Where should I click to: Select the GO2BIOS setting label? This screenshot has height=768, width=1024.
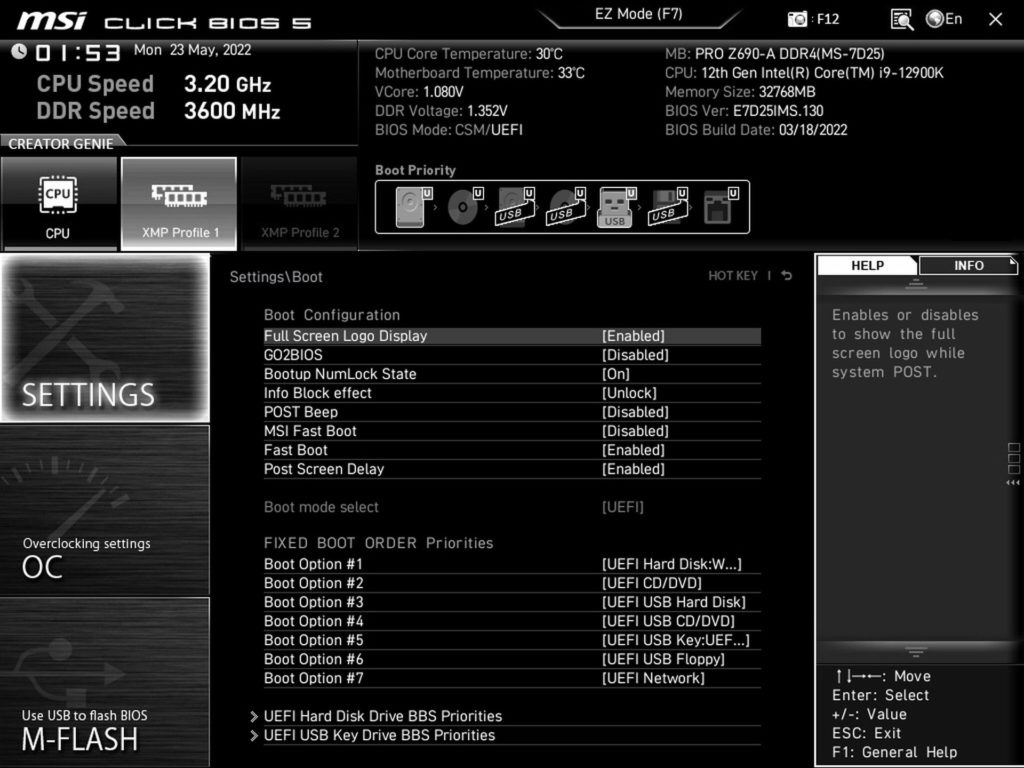coord(293,355)
